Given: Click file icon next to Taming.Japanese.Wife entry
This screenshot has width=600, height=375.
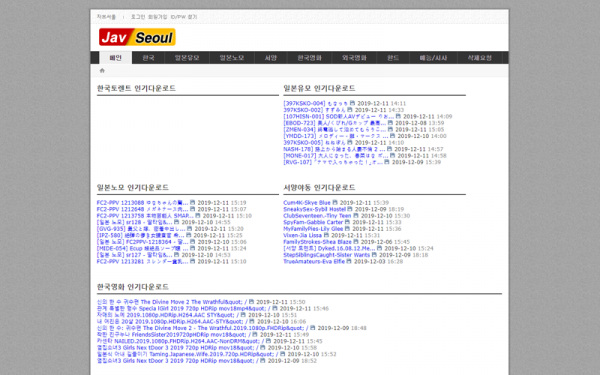Looking at the screenshot, I should pyautogui.click(x=282, y=354).
